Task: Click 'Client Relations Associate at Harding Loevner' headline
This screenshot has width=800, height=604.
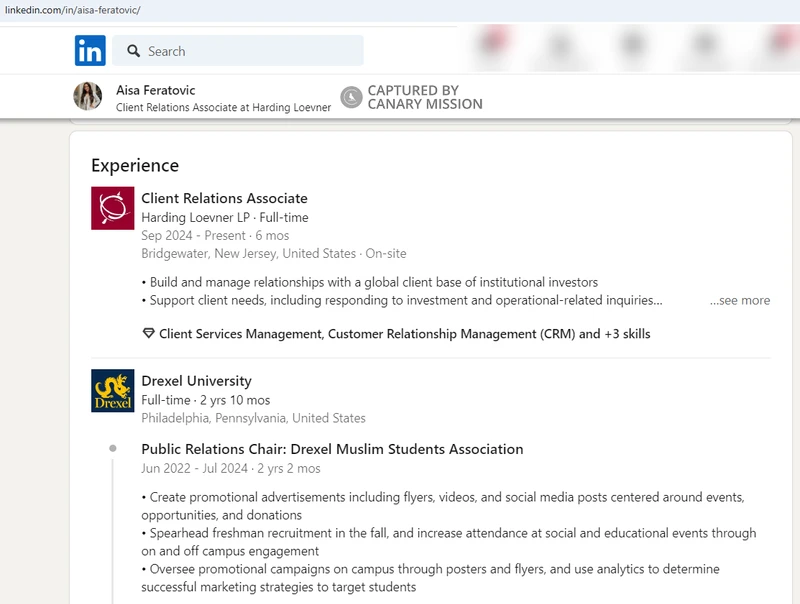Action: pyautogui.click(x=223, y=107)
